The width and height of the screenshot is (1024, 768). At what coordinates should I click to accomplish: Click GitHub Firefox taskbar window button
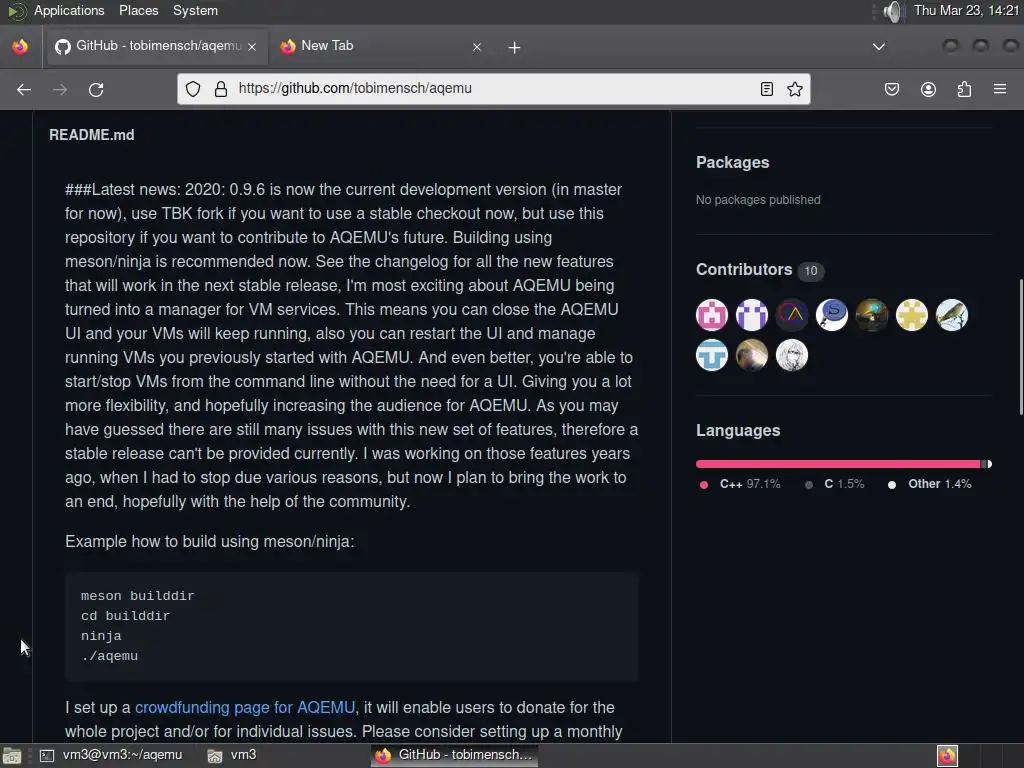click(x=455, y=755)
